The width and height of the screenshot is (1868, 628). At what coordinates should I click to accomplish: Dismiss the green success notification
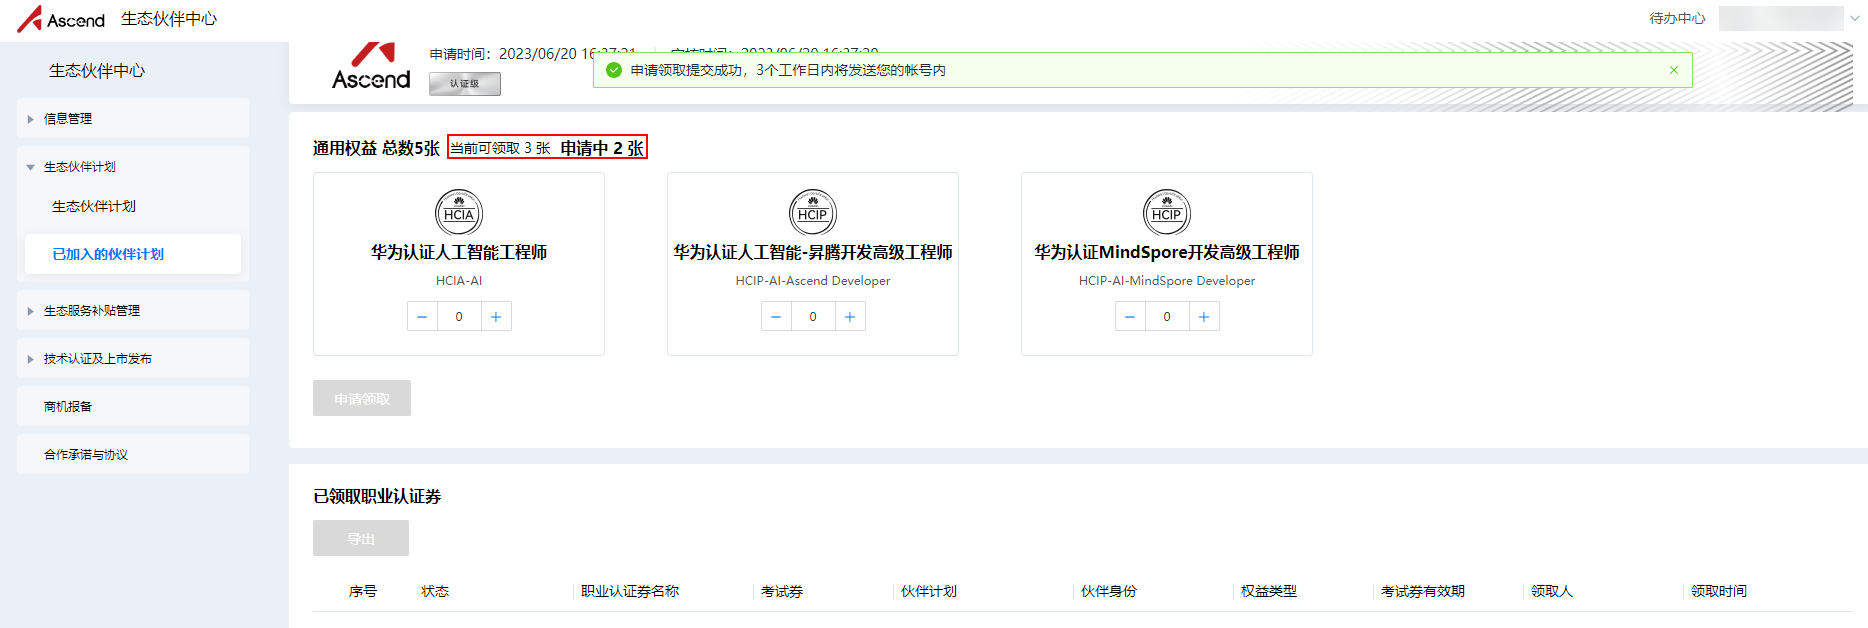pyautogui.click(x=1674, y=70)
